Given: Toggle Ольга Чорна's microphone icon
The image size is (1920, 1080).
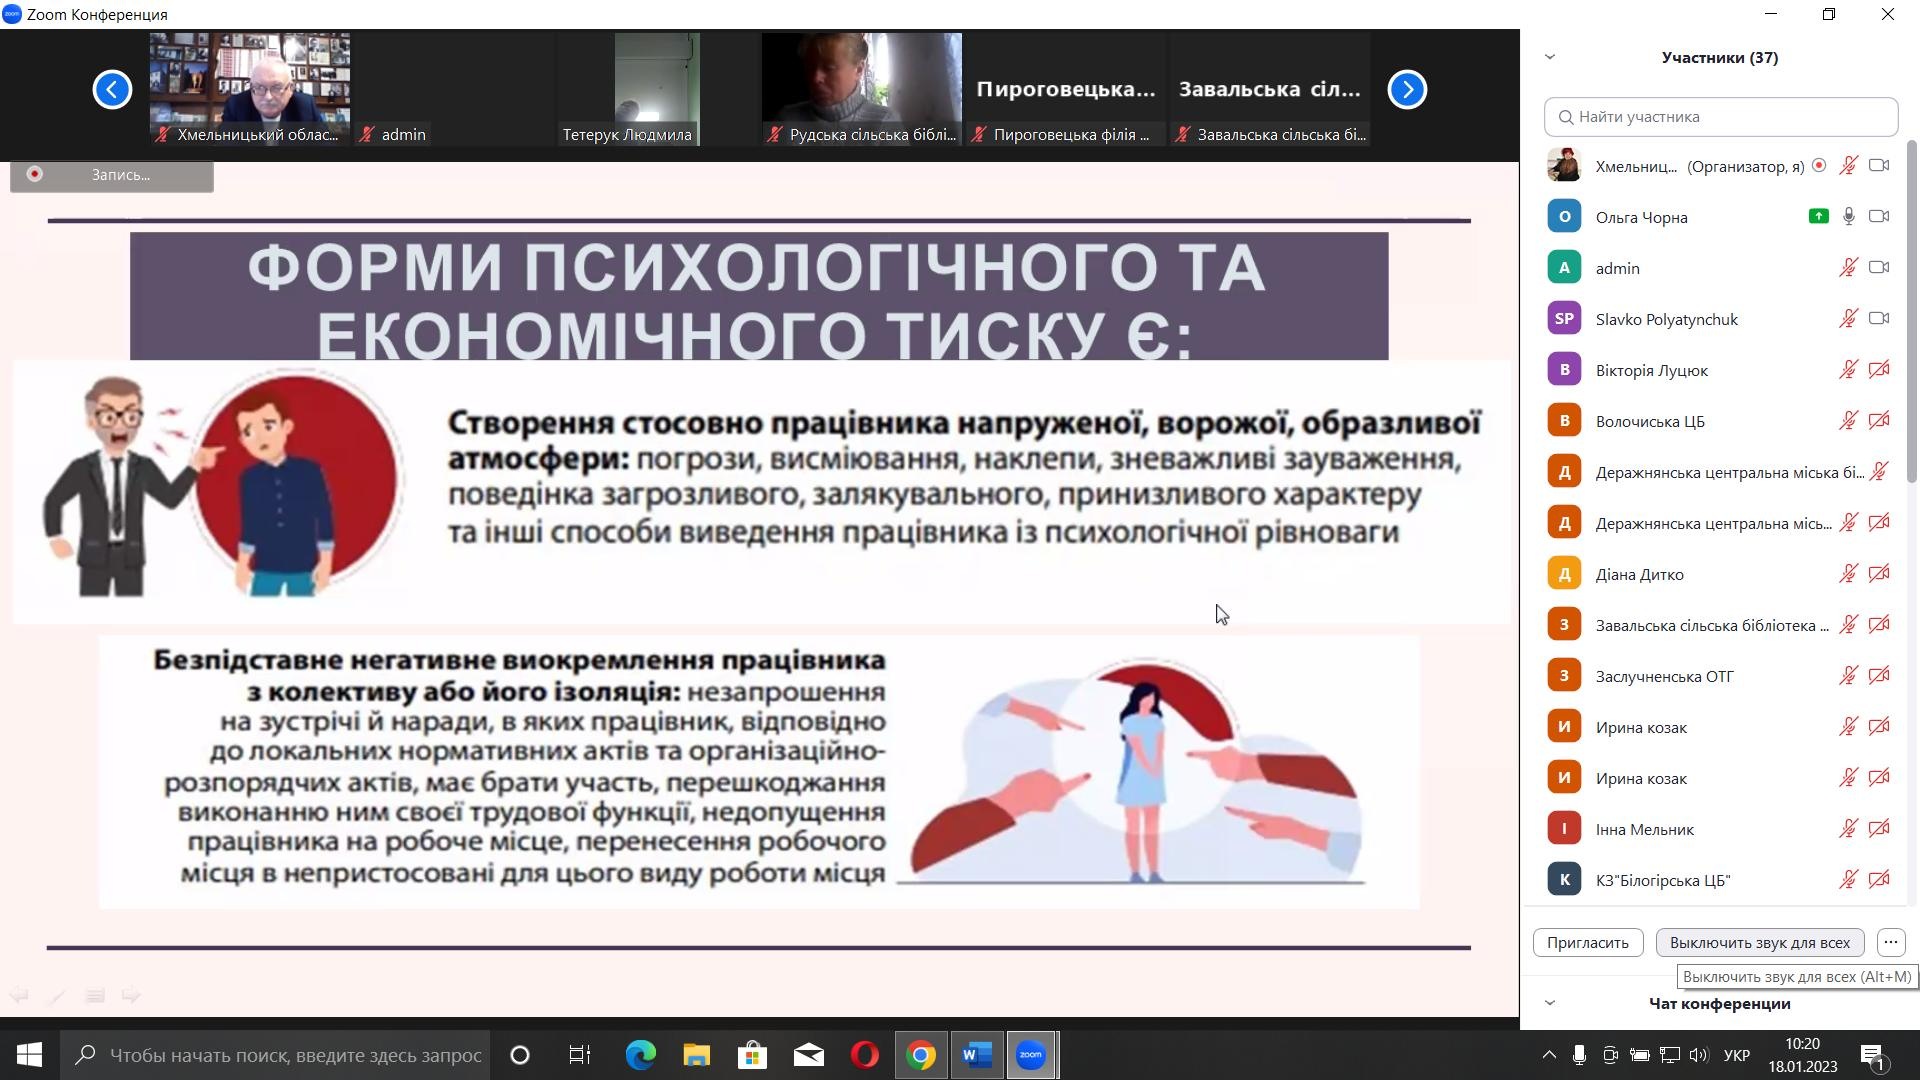Looking at the screenshot, I should click(x=1849, y=217).
